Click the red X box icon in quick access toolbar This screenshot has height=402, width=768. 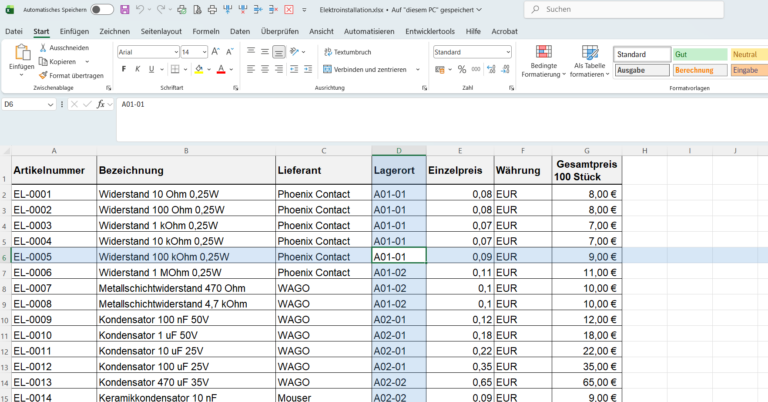pyautogui.click(x=289, y=9)
